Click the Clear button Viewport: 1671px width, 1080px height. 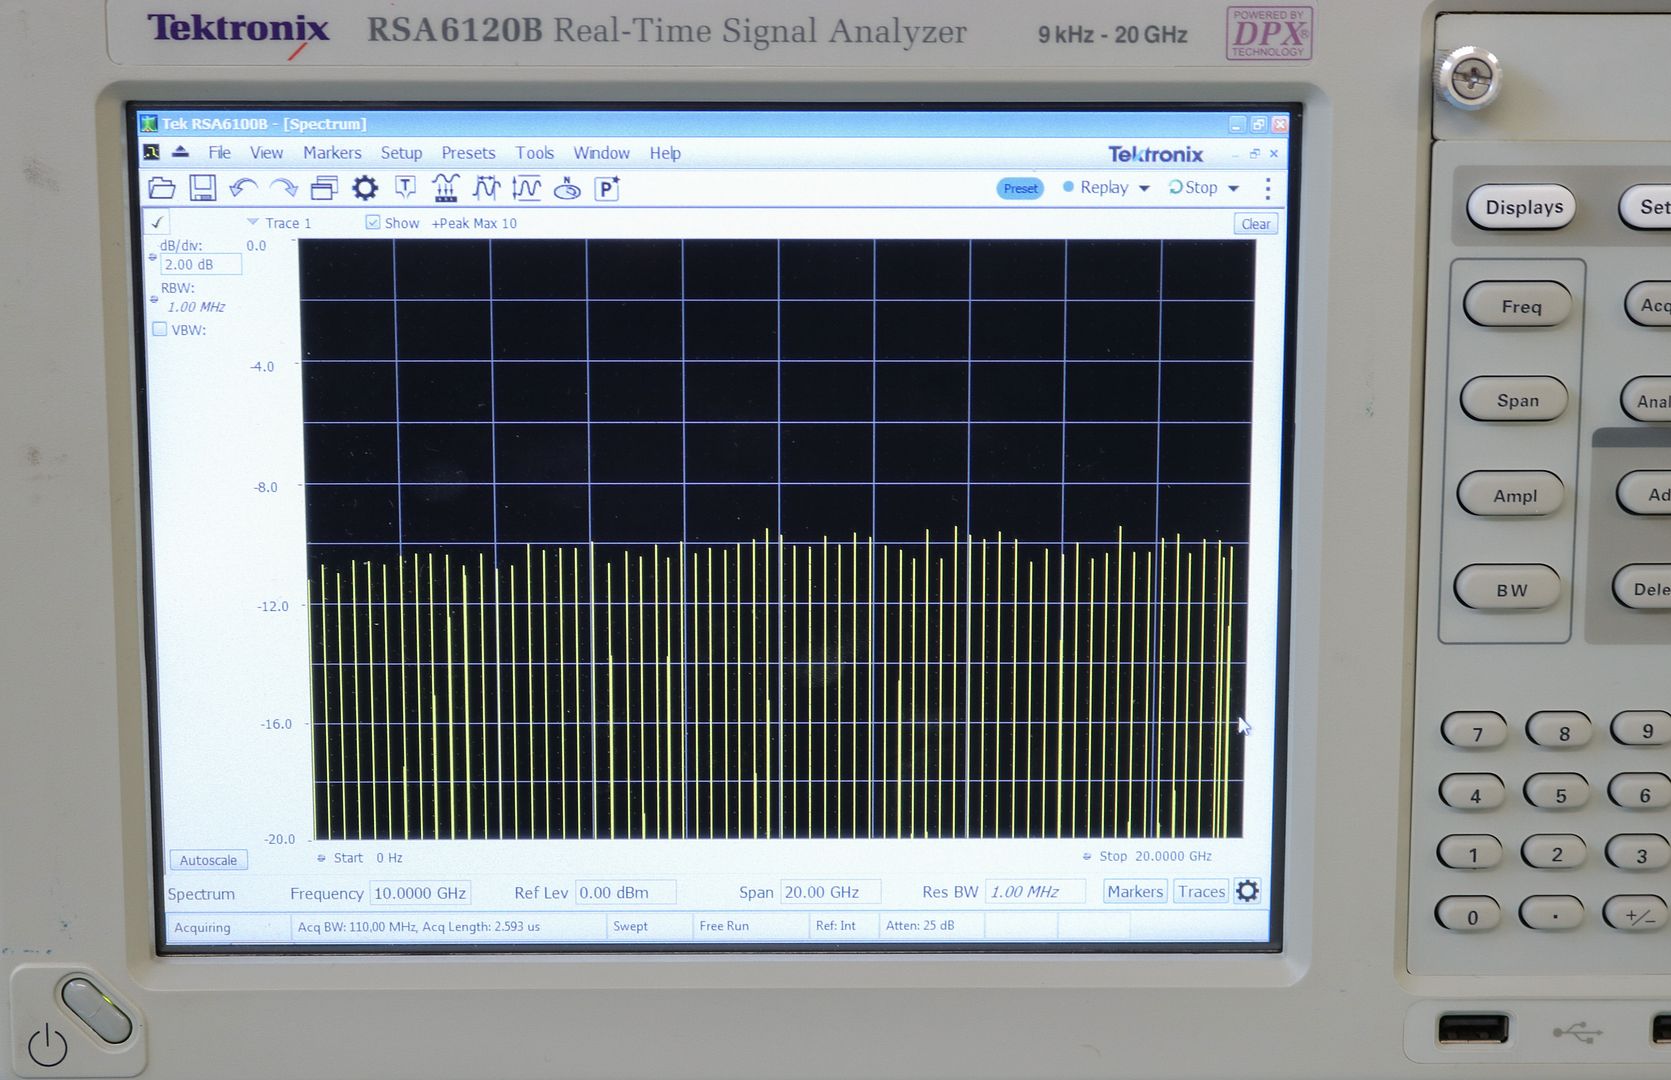[1256, 224]
